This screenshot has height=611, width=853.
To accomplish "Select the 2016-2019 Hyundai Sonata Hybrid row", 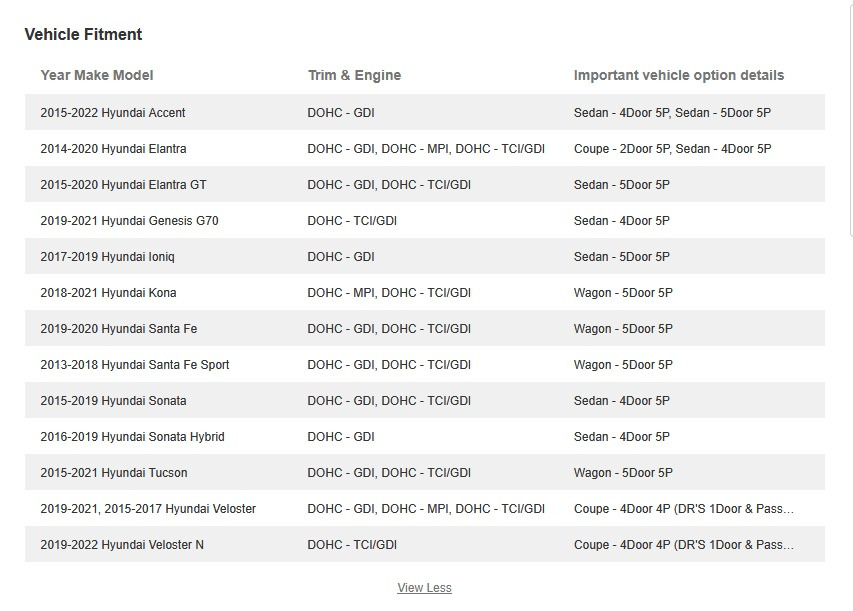I will tap(132, 437).
